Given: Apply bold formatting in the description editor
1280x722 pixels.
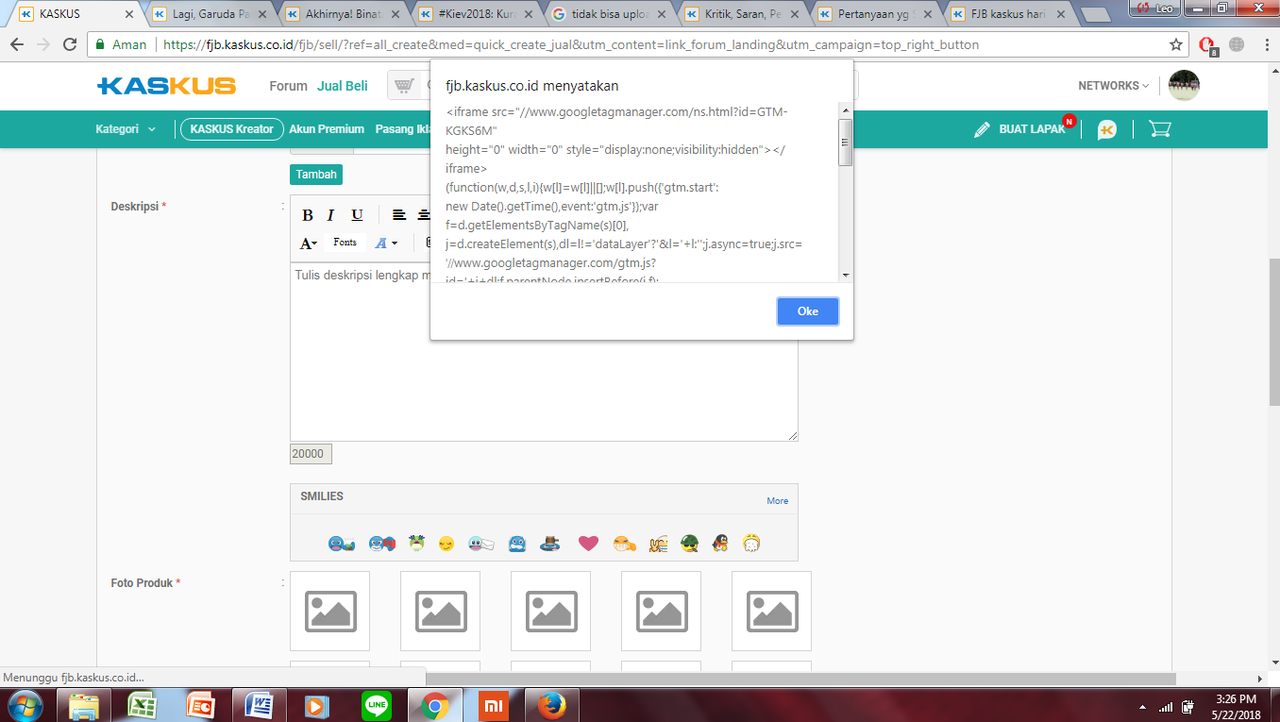Looking at the screenshot, I should [308, 215].
